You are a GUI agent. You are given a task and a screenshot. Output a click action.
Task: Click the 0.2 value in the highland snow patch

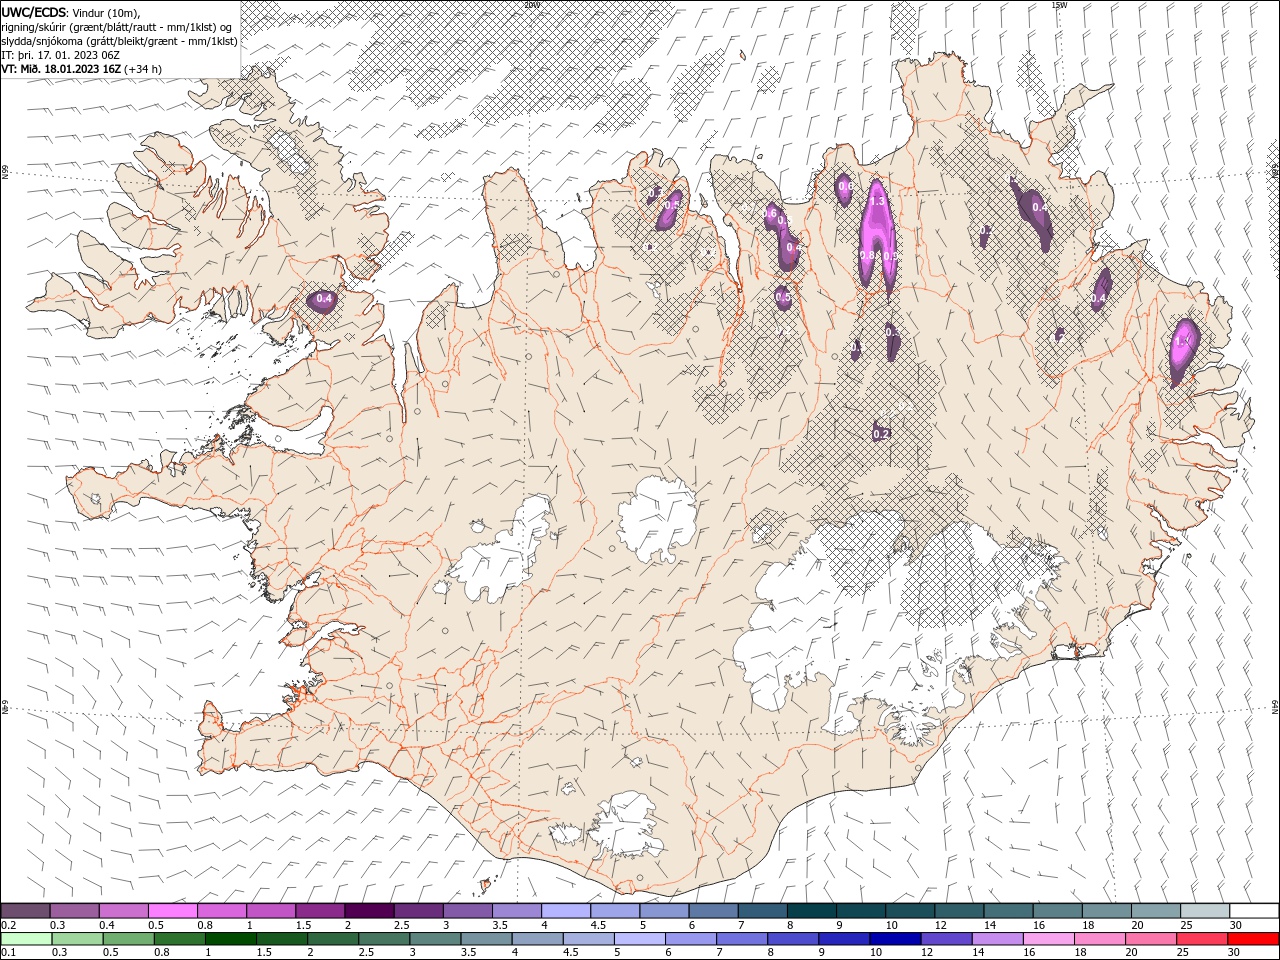[881, 434]
